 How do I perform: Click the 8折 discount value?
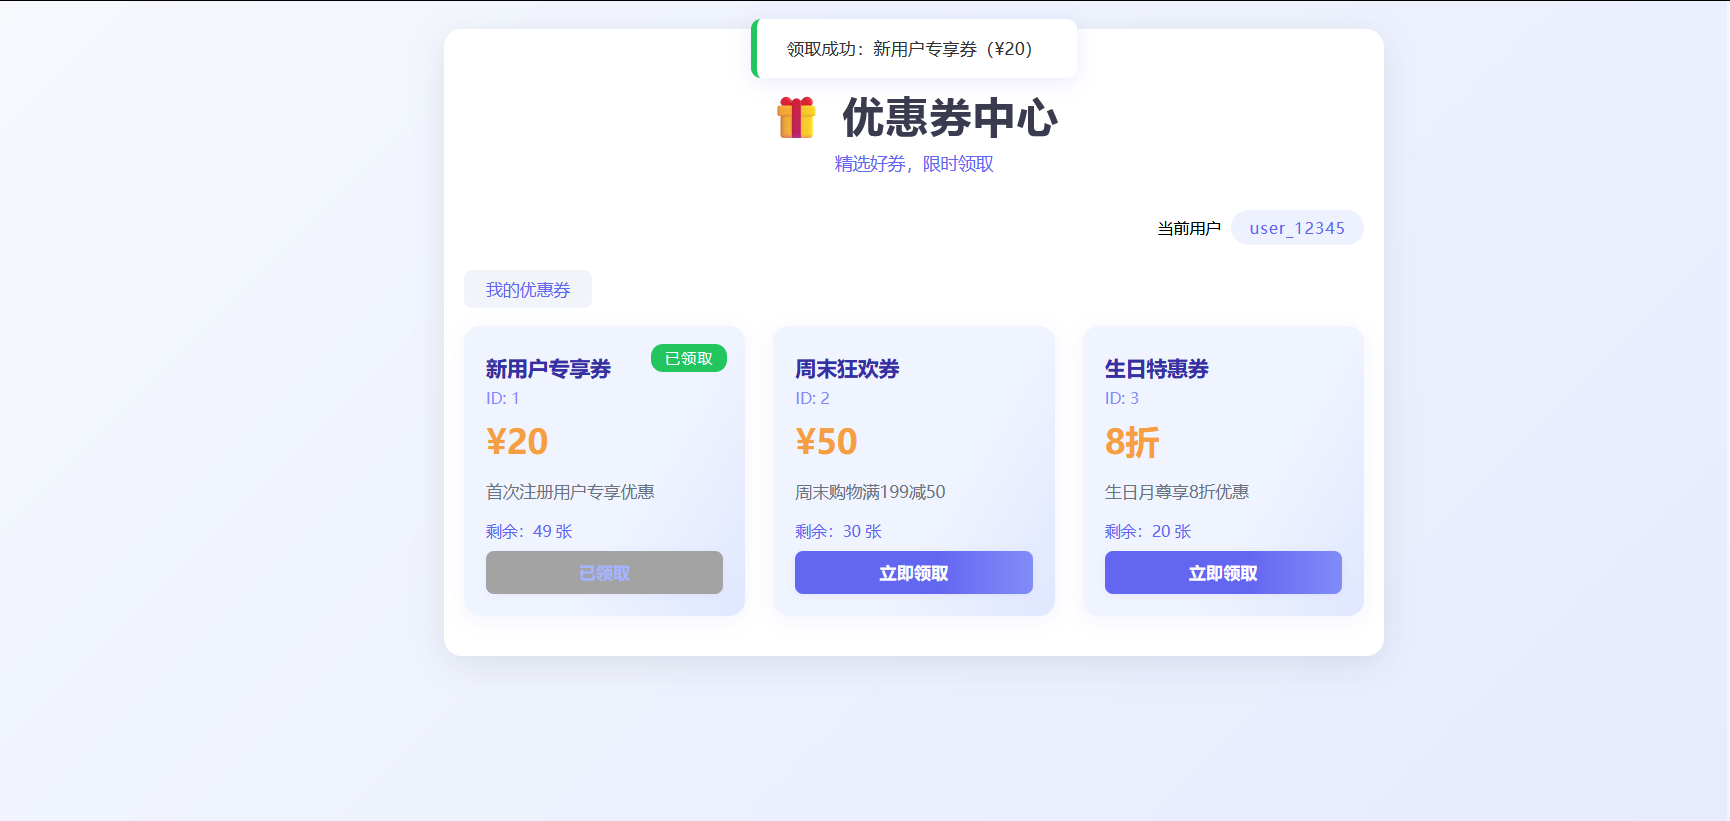1132,441
